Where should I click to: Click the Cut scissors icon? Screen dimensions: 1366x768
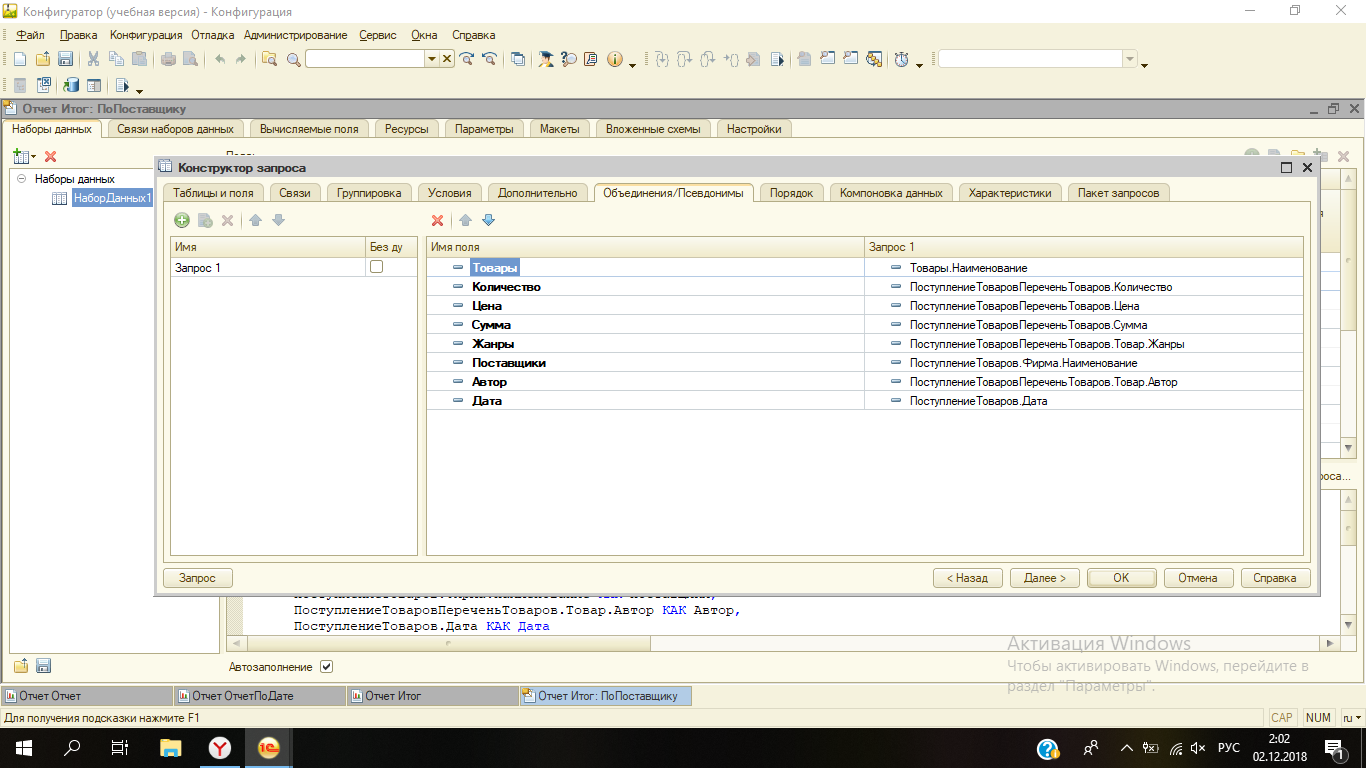tap(93, 59)
